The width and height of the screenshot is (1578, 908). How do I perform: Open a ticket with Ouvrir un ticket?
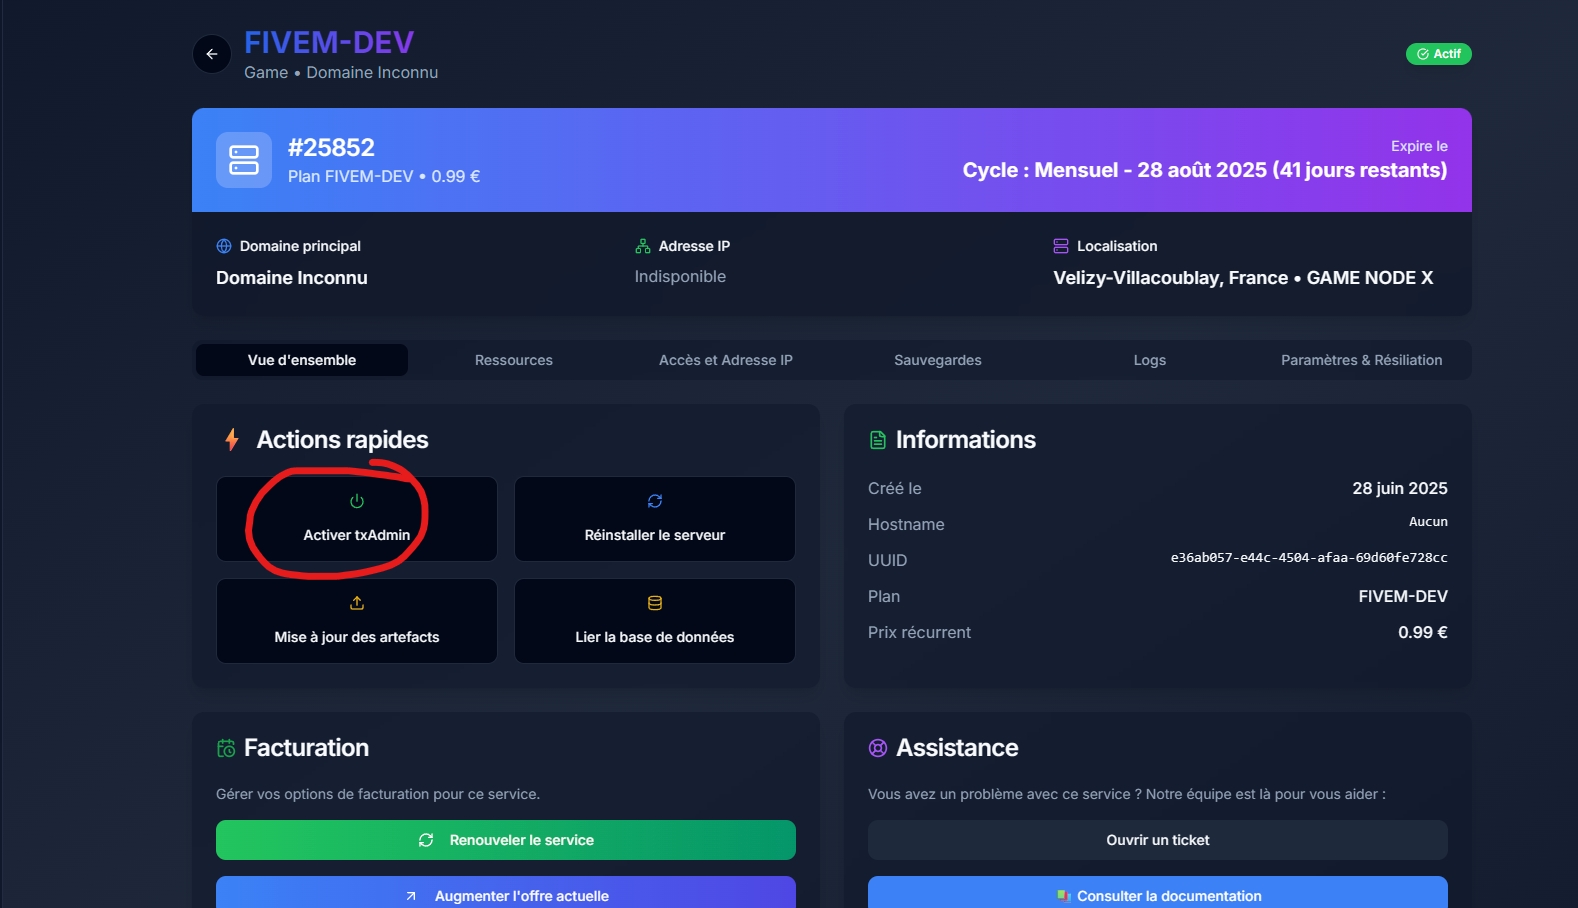tap(1157, 840)
